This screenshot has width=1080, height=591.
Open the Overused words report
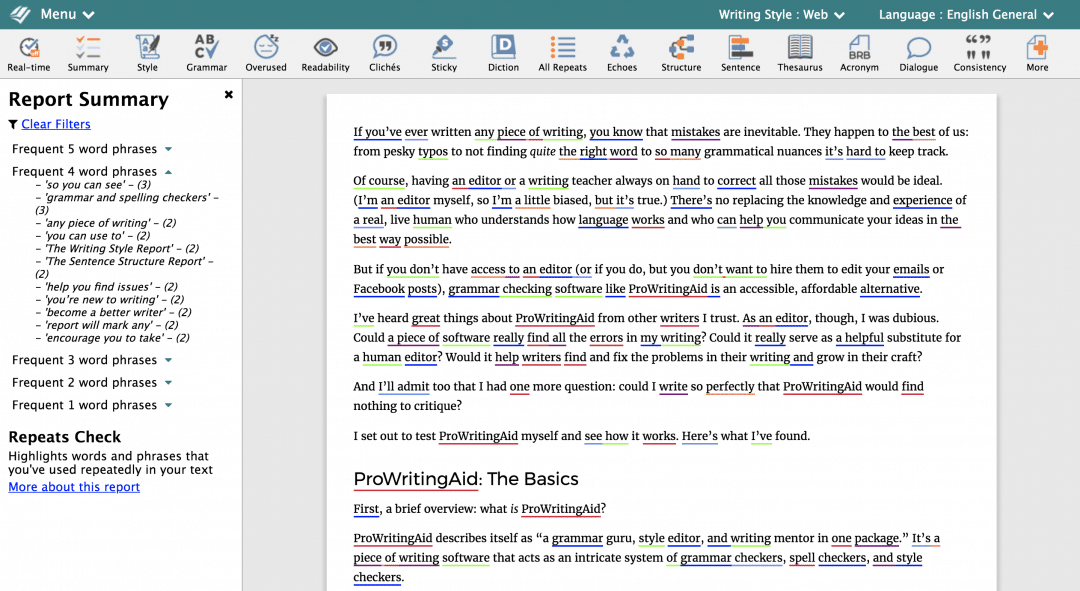(265, 52)
